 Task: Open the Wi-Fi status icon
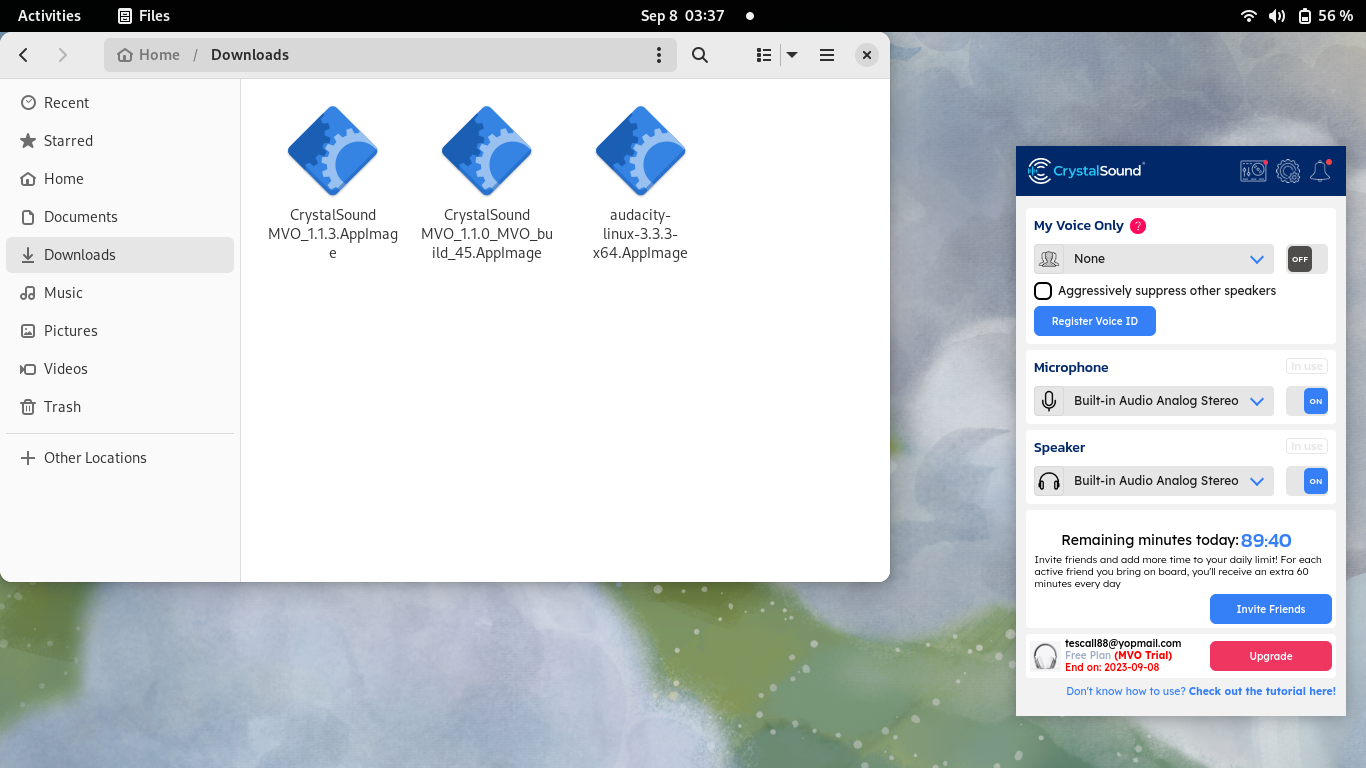tap(1248, 15)
